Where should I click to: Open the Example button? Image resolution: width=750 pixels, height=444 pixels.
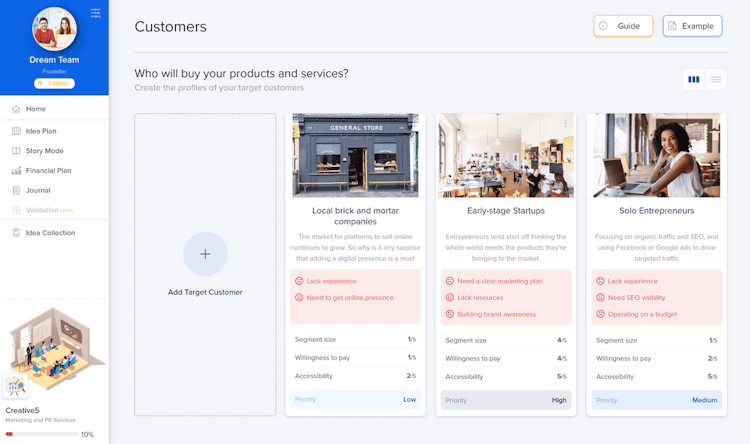[692, 26]
